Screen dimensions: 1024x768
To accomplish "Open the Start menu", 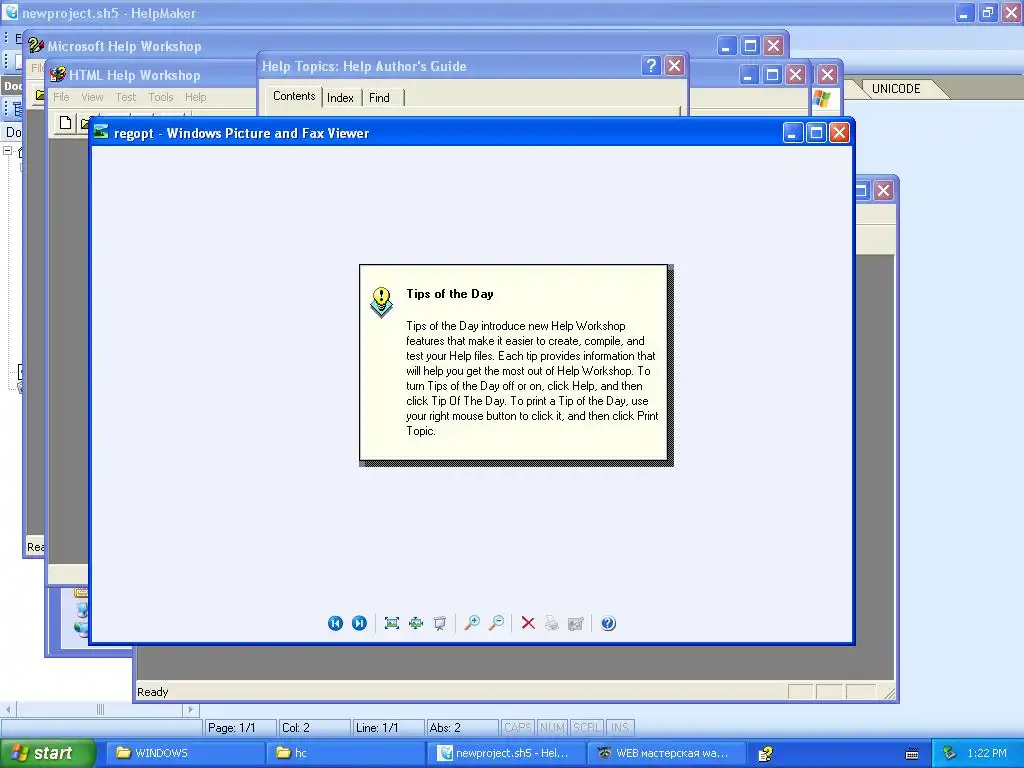I will tap(47, 753).
